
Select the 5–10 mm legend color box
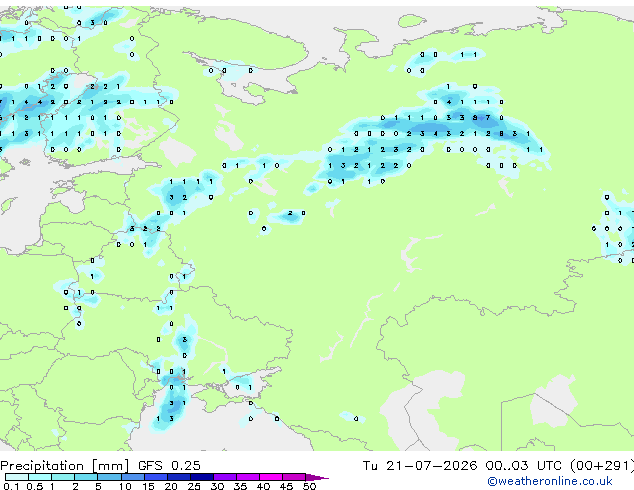click(109, 477)
